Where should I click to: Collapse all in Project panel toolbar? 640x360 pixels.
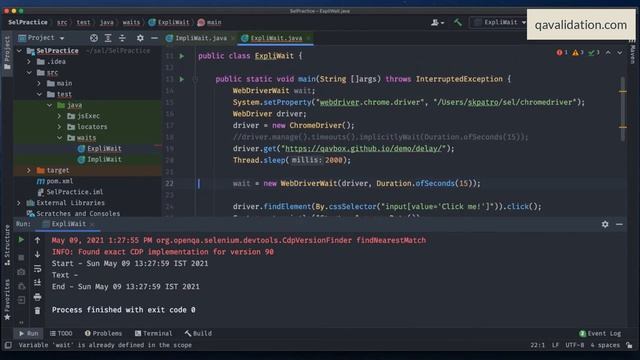point(122,38)
